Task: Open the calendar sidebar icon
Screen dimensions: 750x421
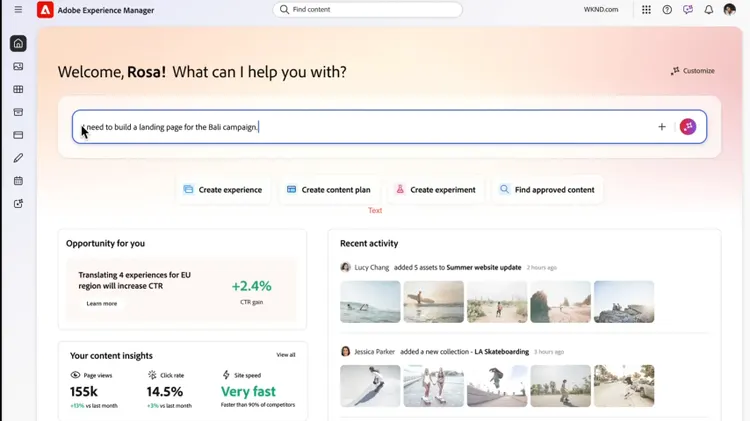Action: point(18,181)
